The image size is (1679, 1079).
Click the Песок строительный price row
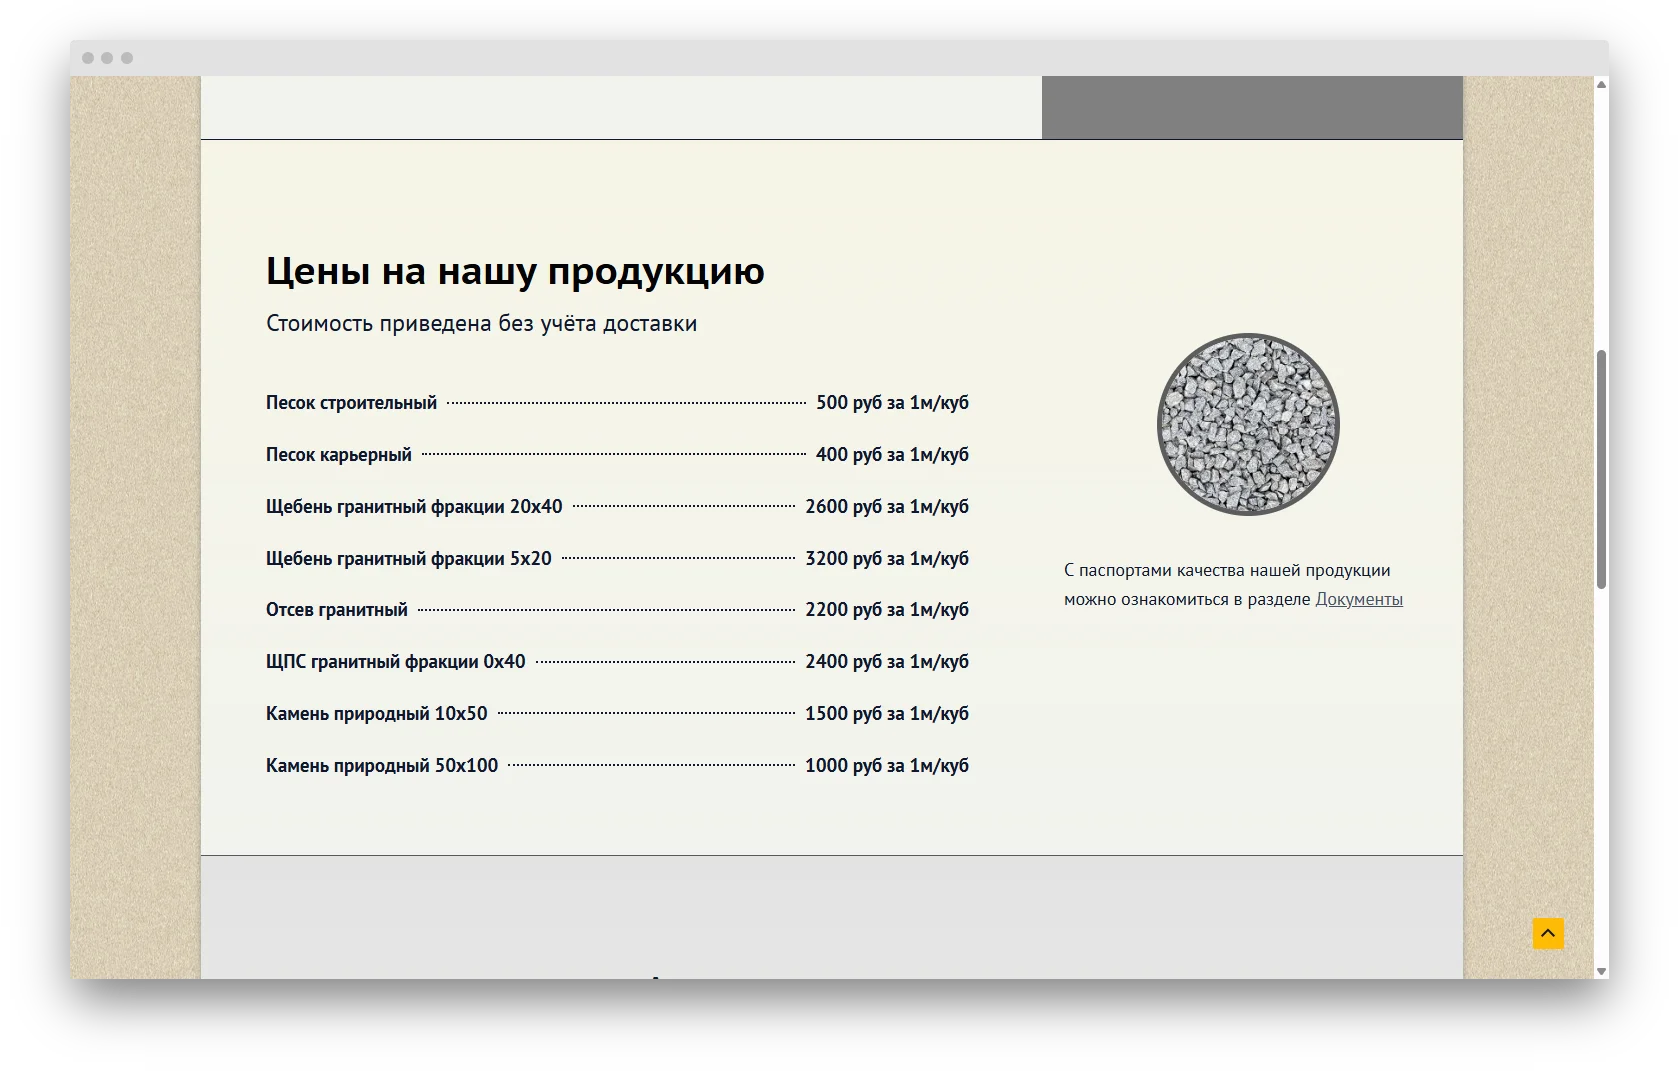350,402
